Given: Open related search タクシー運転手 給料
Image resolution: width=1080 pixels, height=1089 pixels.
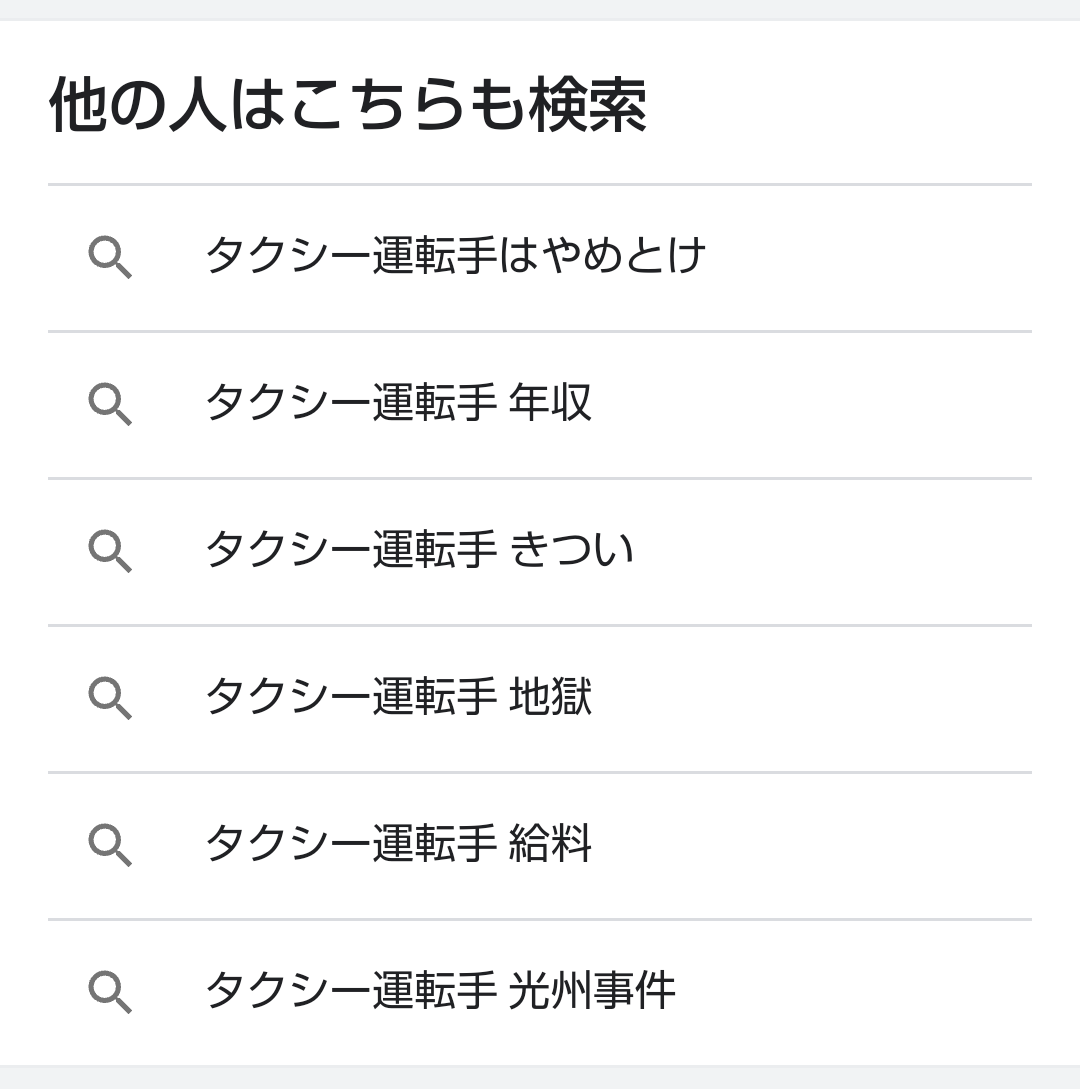Looking at the screenshot, I should point(540,845).
